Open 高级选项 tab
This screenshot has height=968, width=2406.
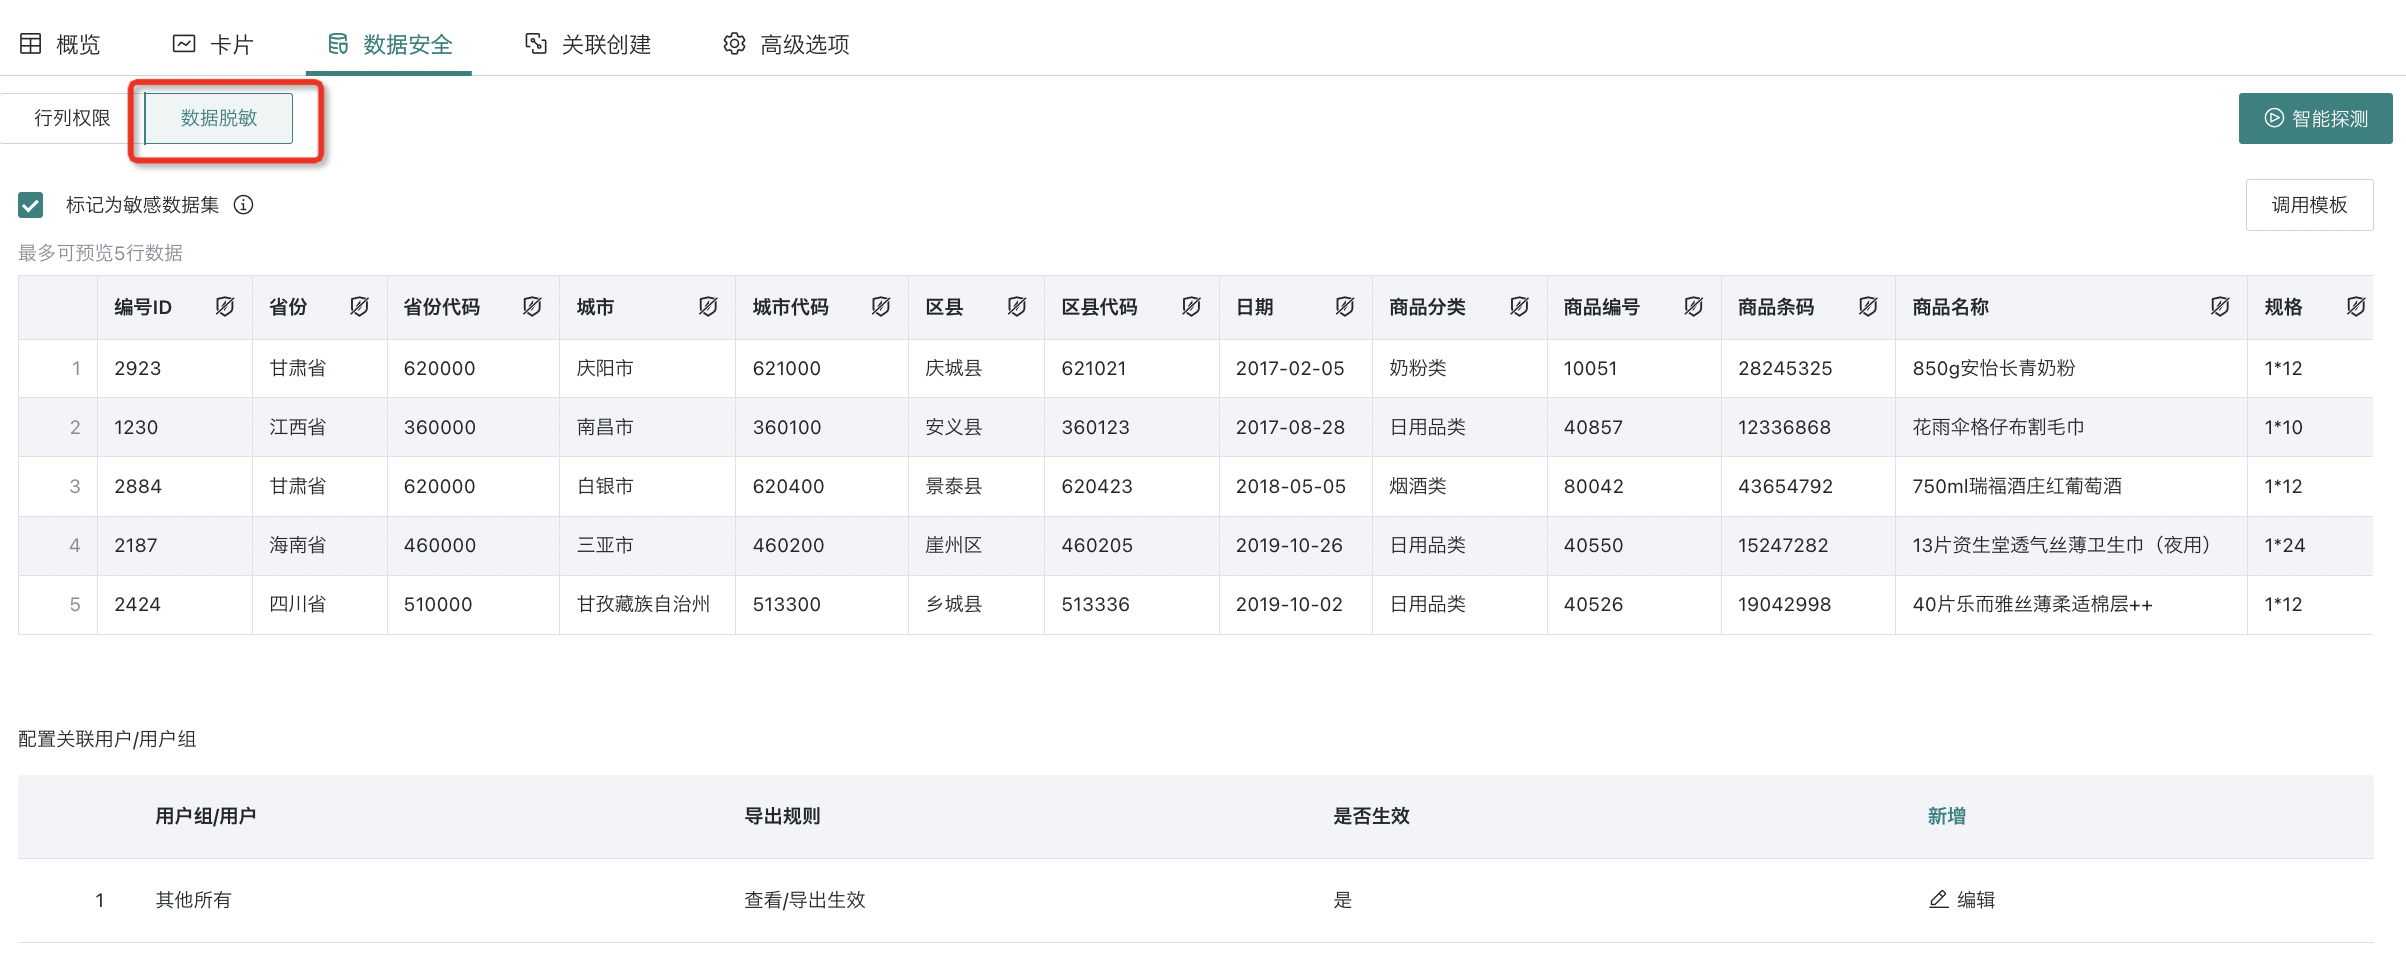point(786,44)
